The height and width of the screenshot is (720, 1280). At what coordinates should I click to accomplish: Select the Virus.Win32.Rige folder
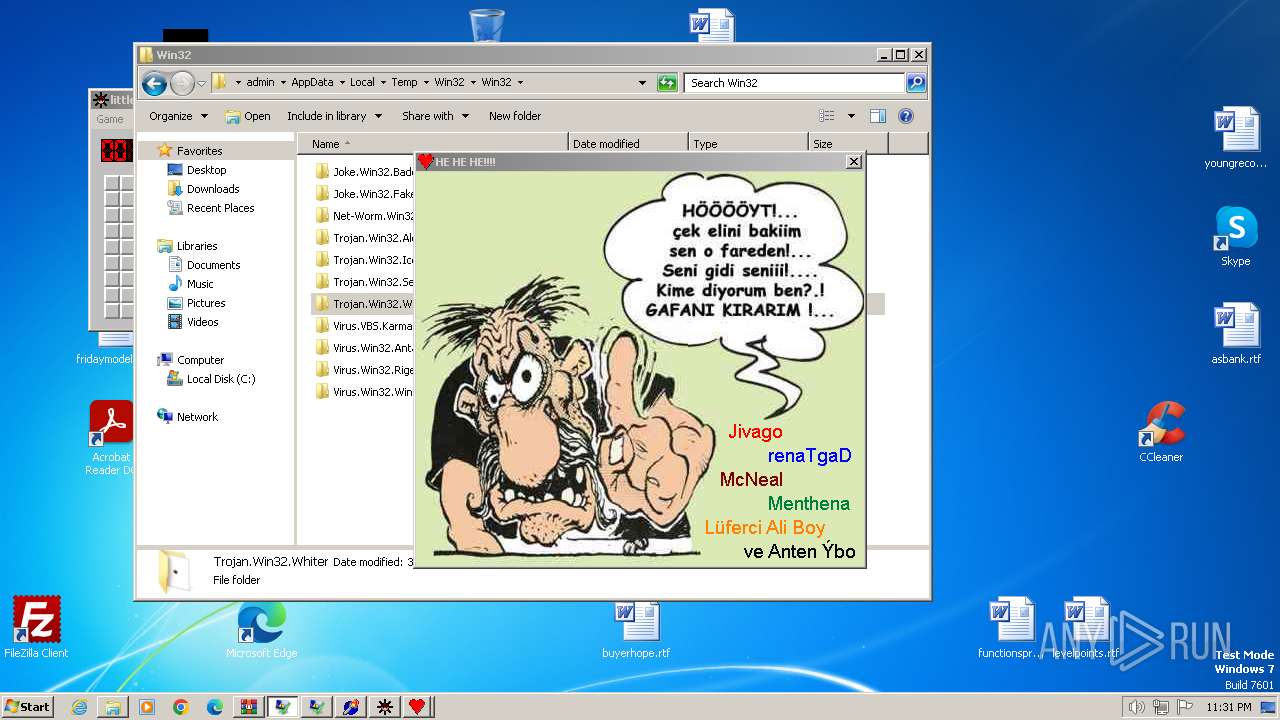[x=364, y=370]
